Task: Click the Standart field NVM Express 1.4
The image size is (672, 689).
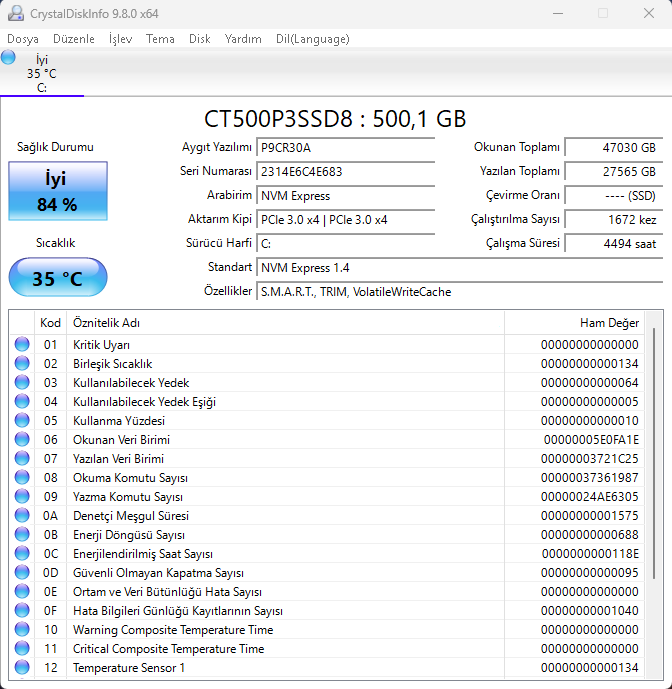Action: [459, 268]
